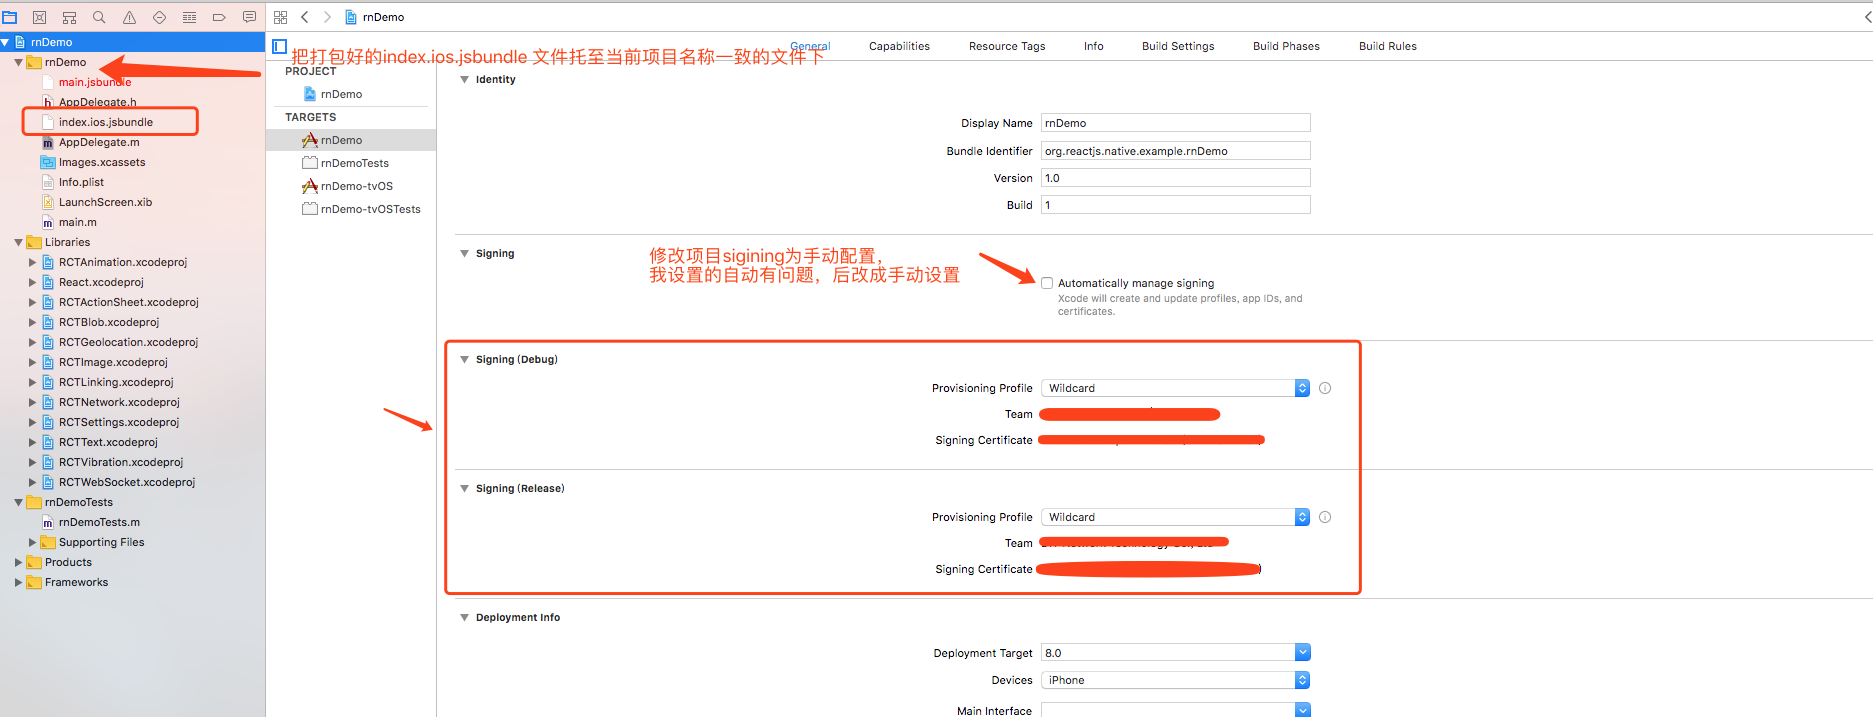Open the Release Provisioning Profile dropdown
Image resolution: width=1873 pixels, height=717 pixels.
(1175, 517)
